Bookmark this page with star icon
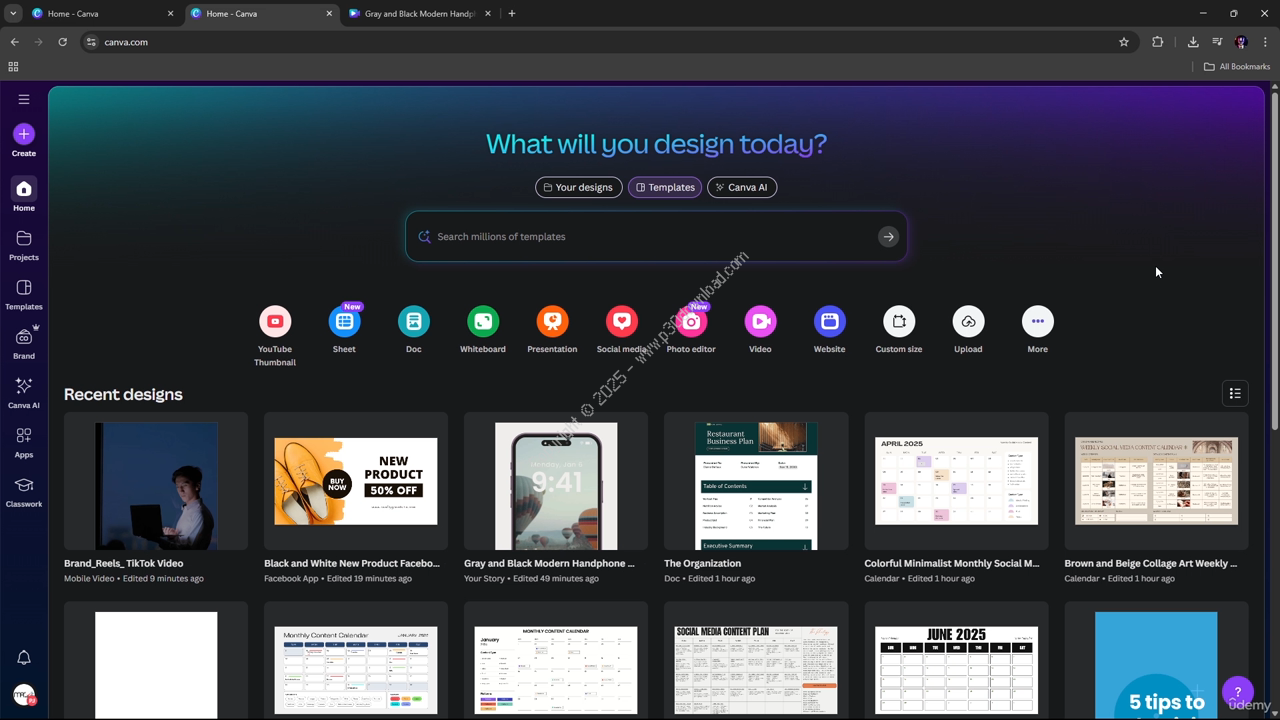Image resolution: width=1280 pixels, height=720 pixels. coord(1124,42)
